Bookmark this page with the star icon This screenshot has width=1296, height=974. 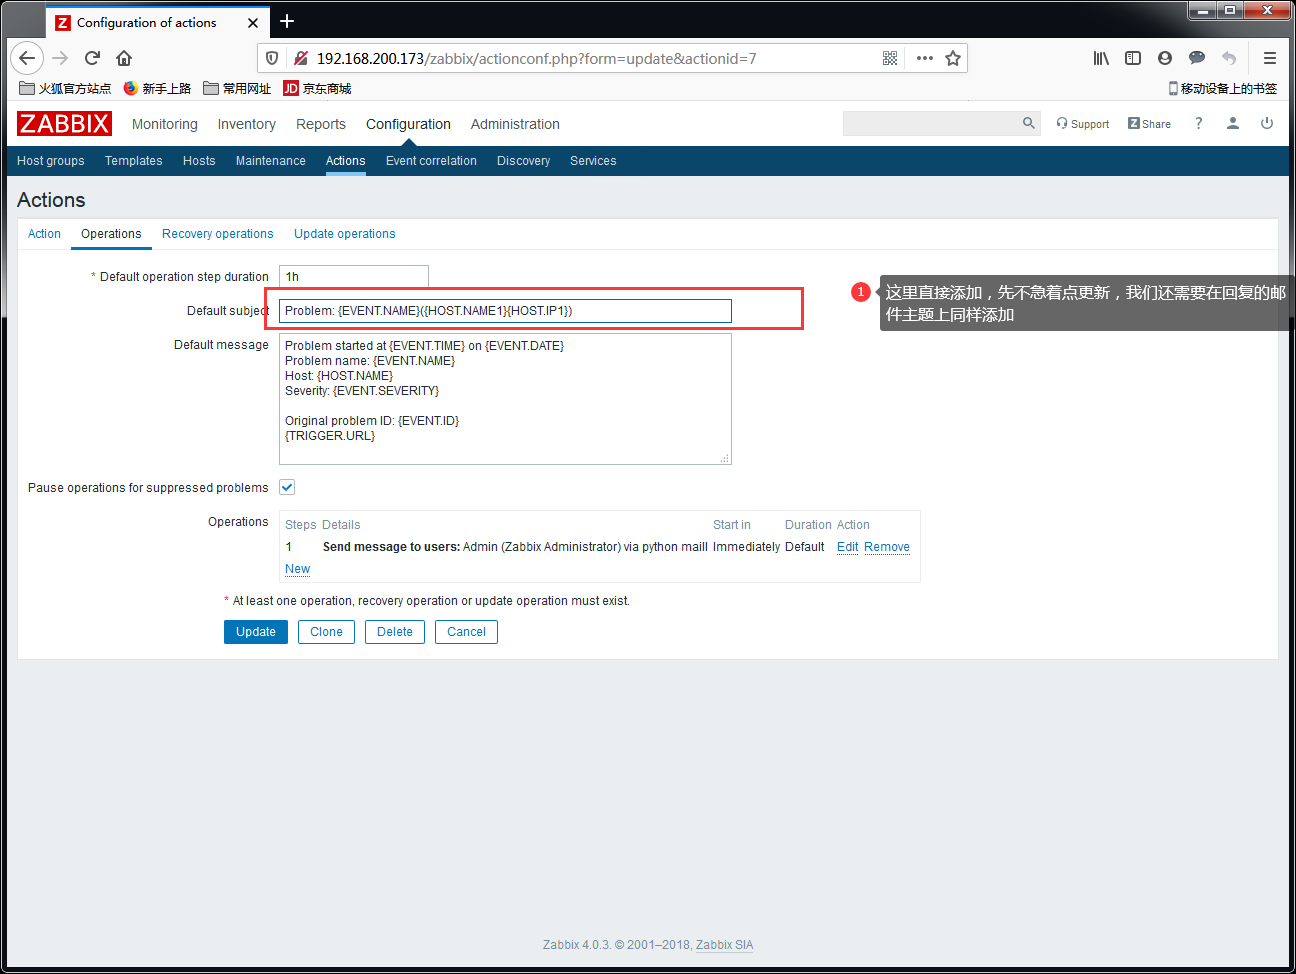point(953,58)
